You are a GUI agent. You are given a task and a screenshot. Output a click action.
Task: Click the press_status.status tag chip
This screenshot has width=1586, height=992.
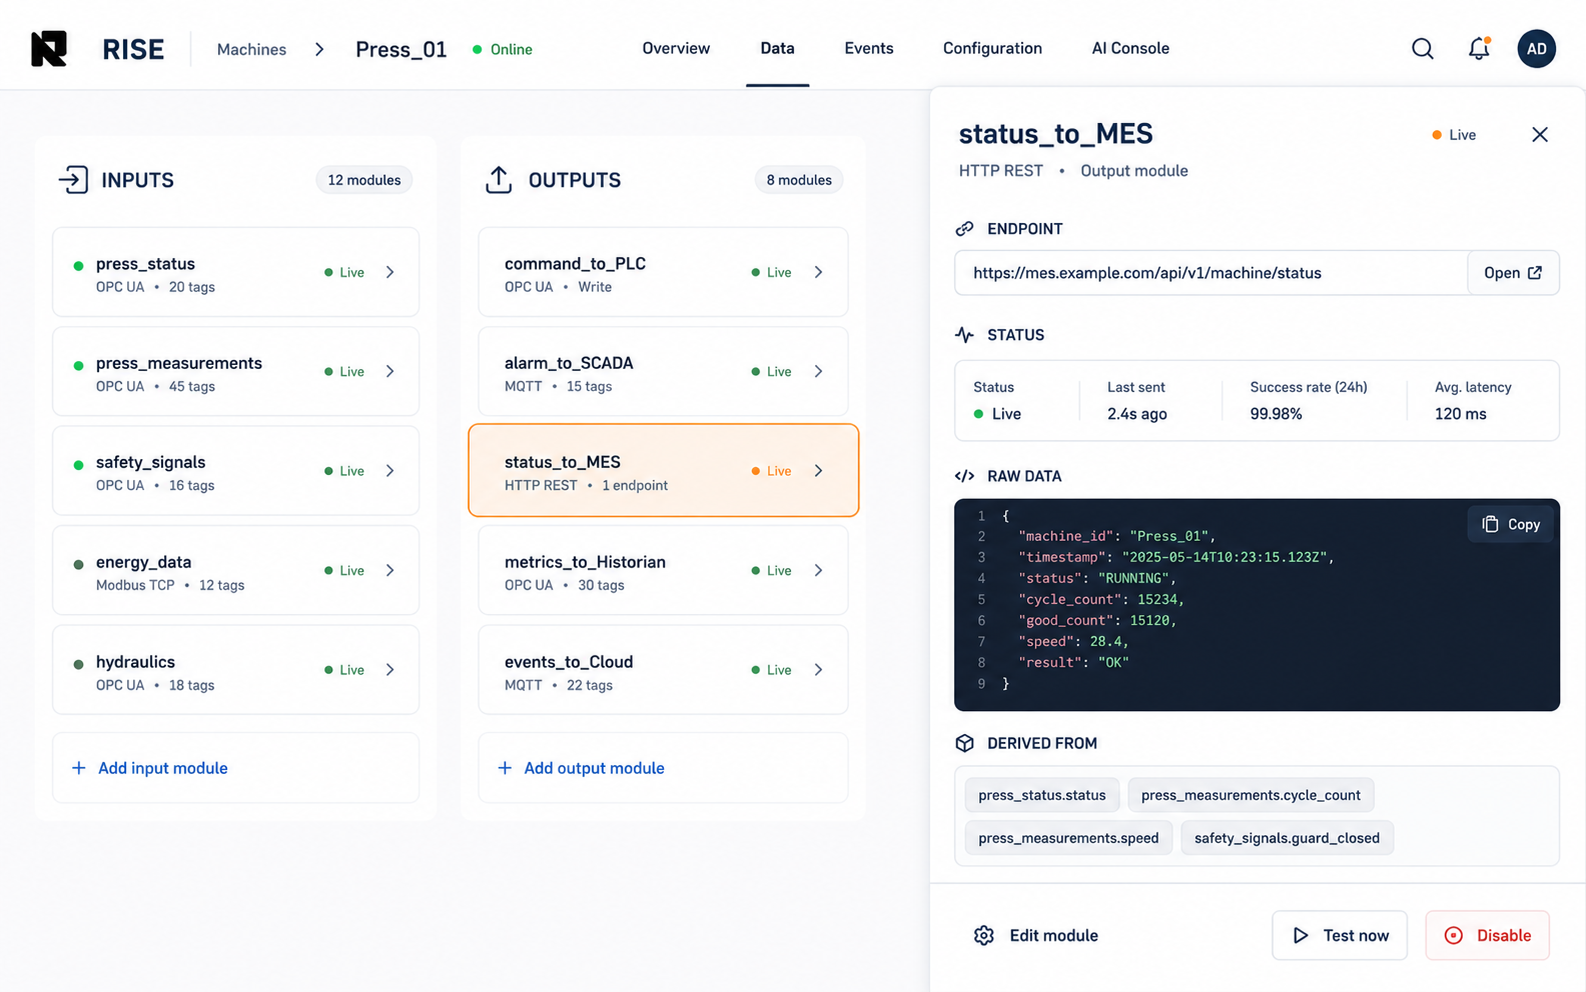click(1042, 795)
